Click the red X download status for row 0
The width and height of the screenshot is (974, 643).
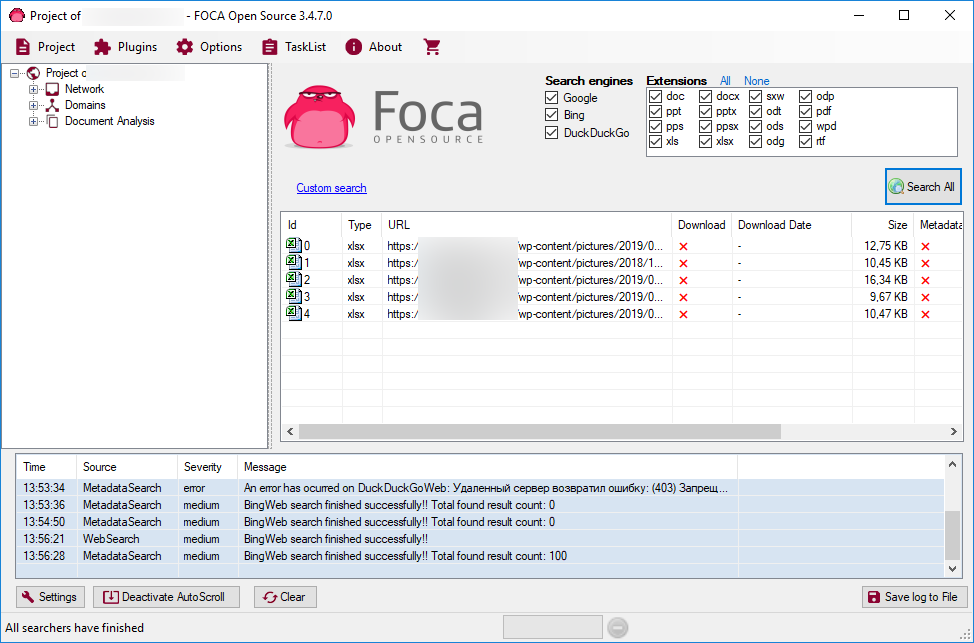(683, 247)
